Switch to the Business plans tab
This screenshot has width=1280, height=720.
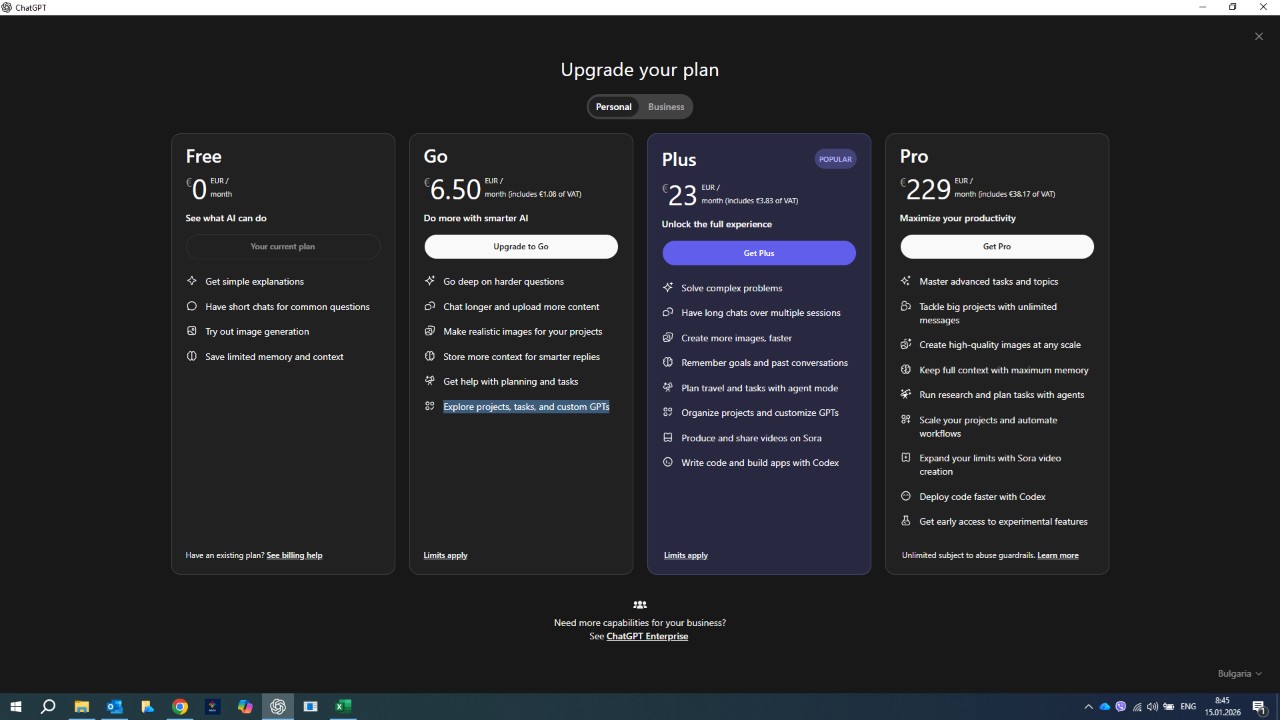click(x=666, y=107)
